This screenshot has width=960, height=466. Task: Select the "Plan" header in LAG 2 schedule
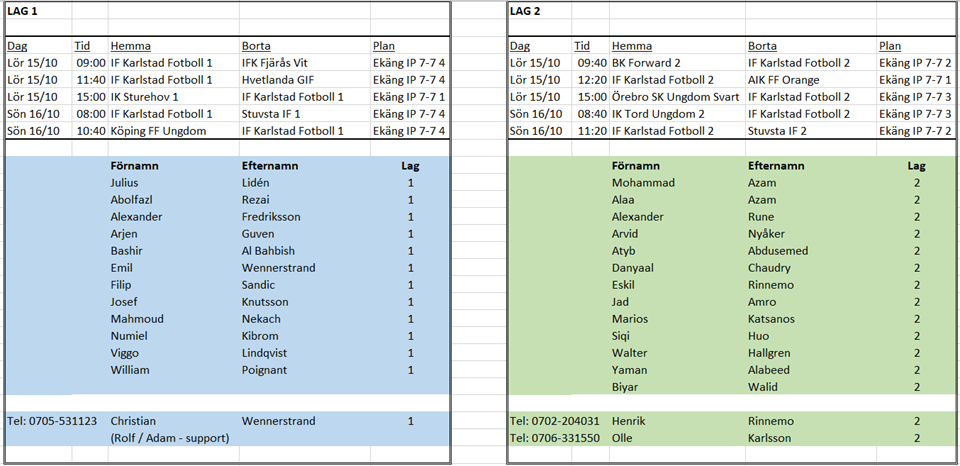click(x=890, y=46)
